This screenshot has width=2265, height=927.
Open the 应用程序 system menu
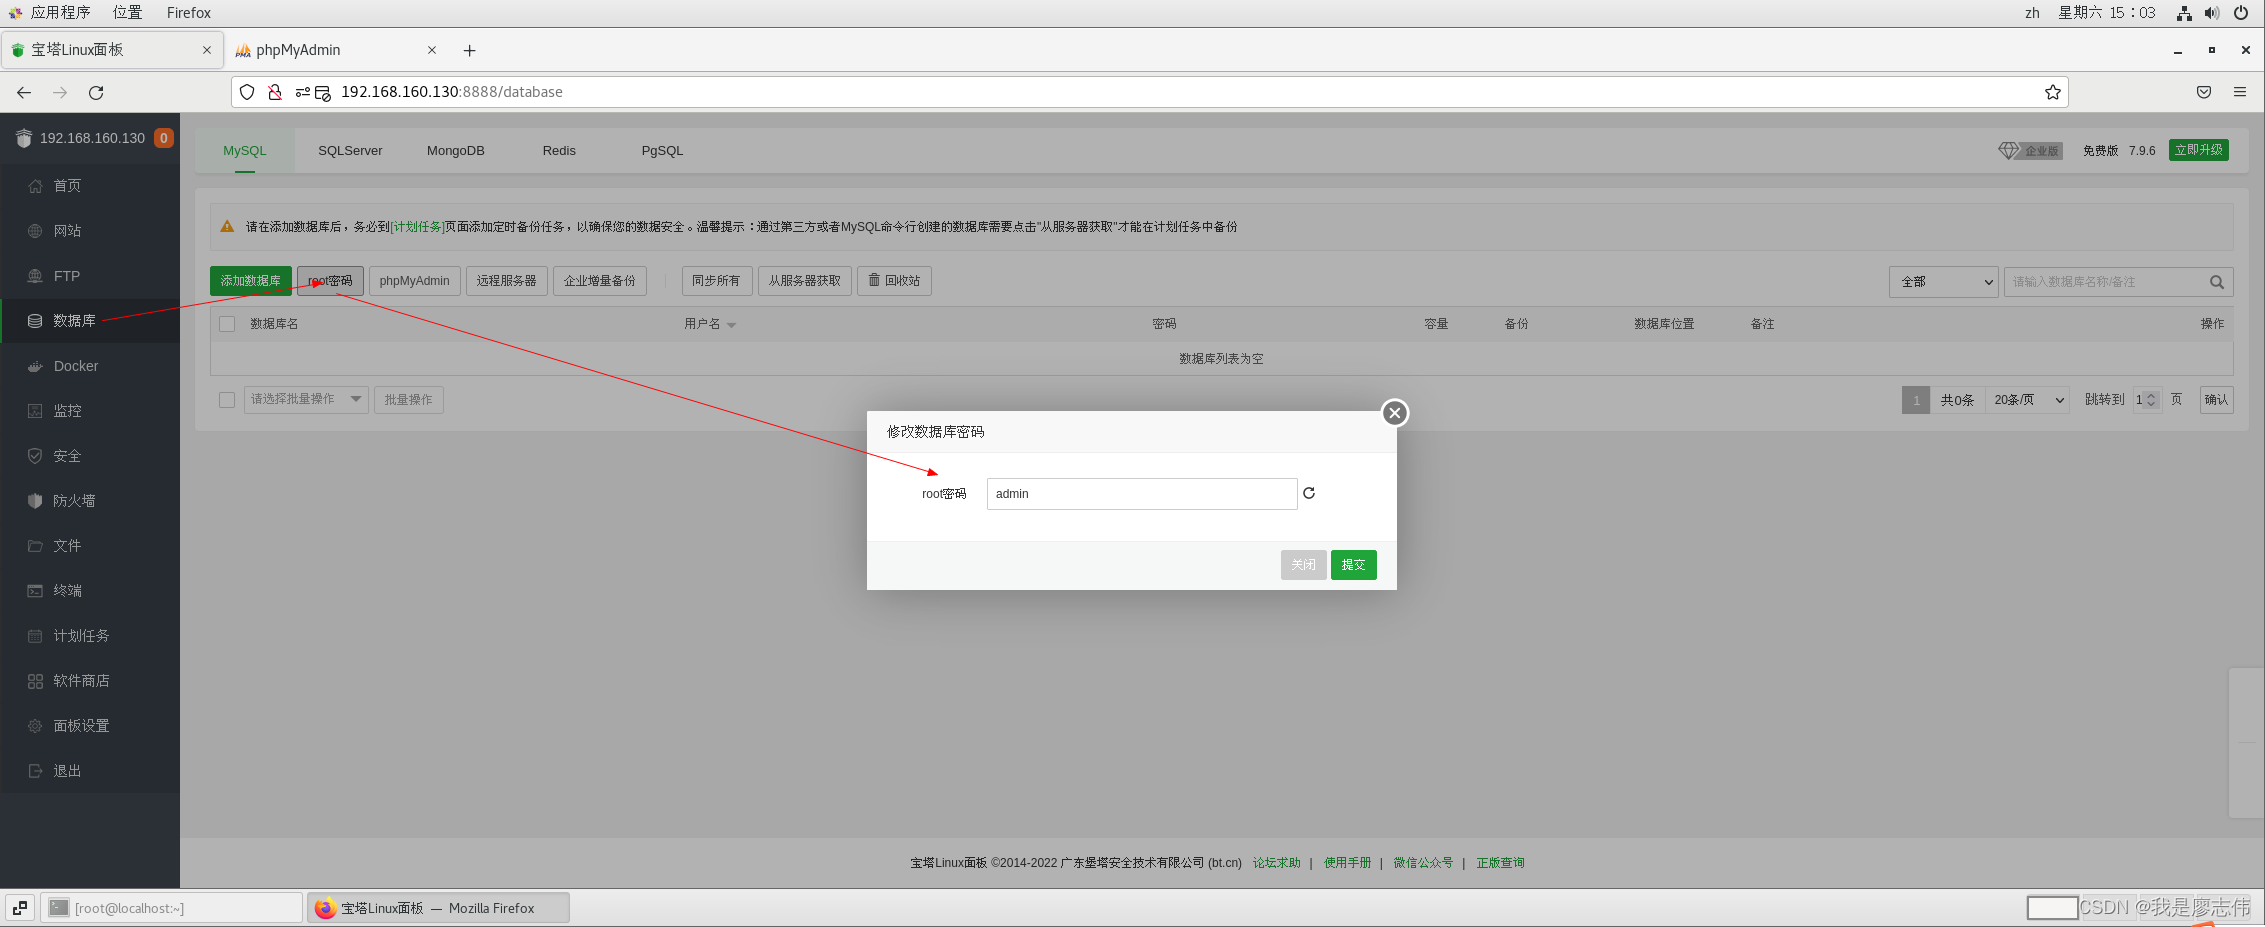click(60, 13)
